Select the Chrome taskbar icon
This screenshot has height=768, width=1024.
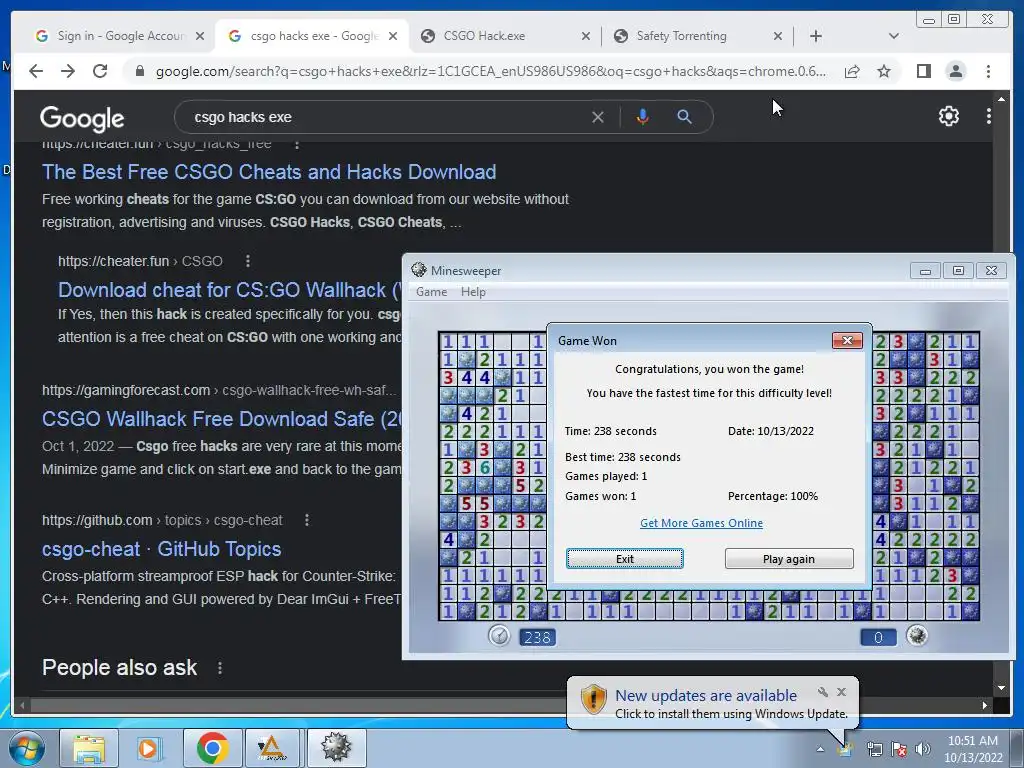click(212, 748)
